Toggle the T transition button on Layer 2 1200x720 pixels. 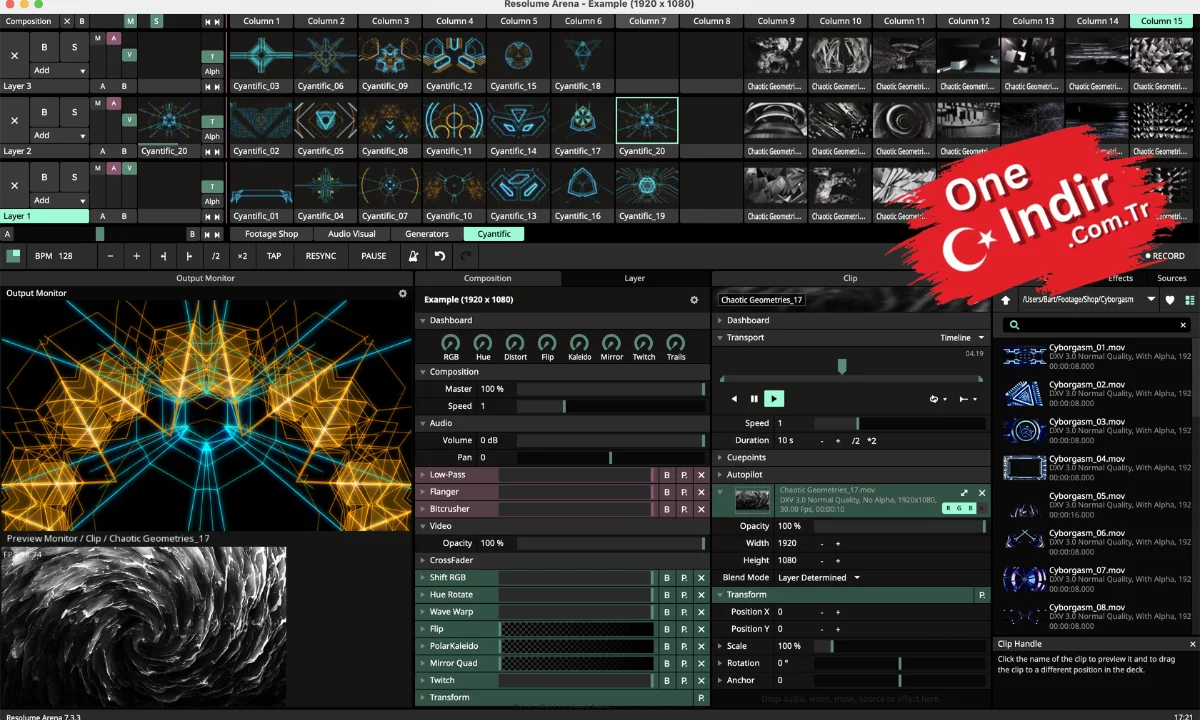[212, 122]
